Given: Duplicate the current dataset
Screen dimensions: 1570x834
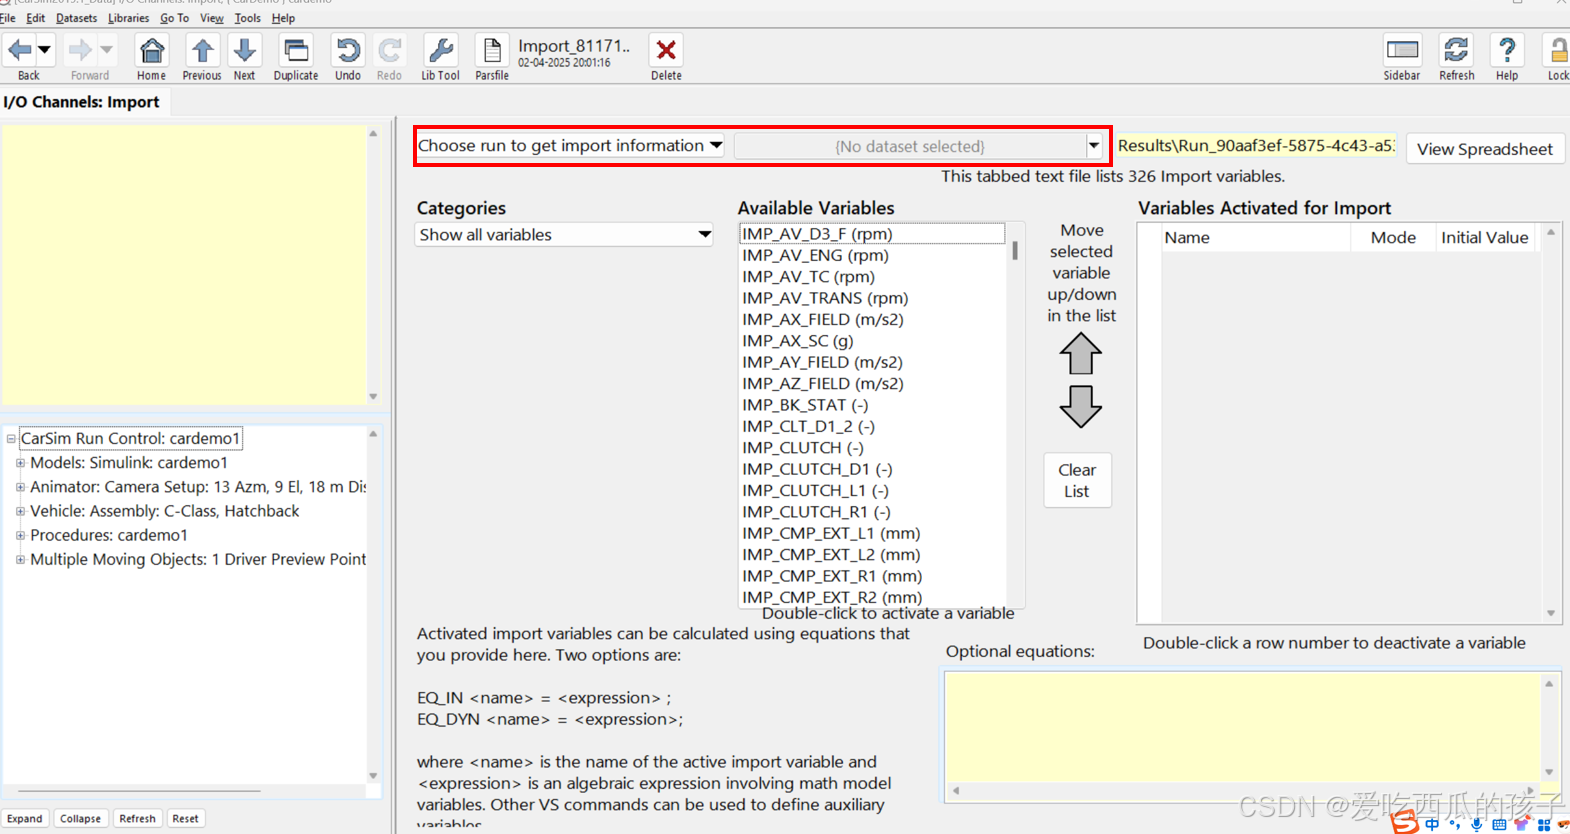Looking at the screenshot, I should [x=296, y=50].
